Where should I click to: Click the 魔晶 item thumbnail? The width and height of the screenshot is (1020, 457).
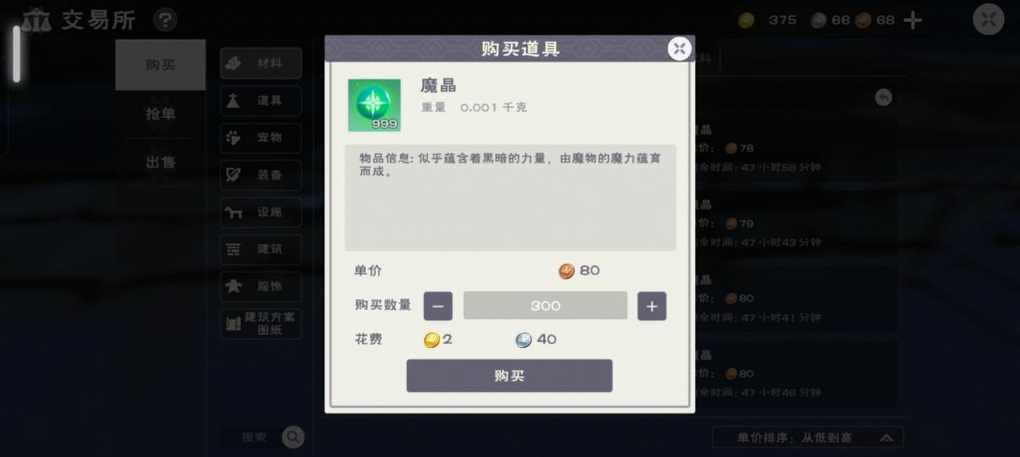[x=374, y=105]
